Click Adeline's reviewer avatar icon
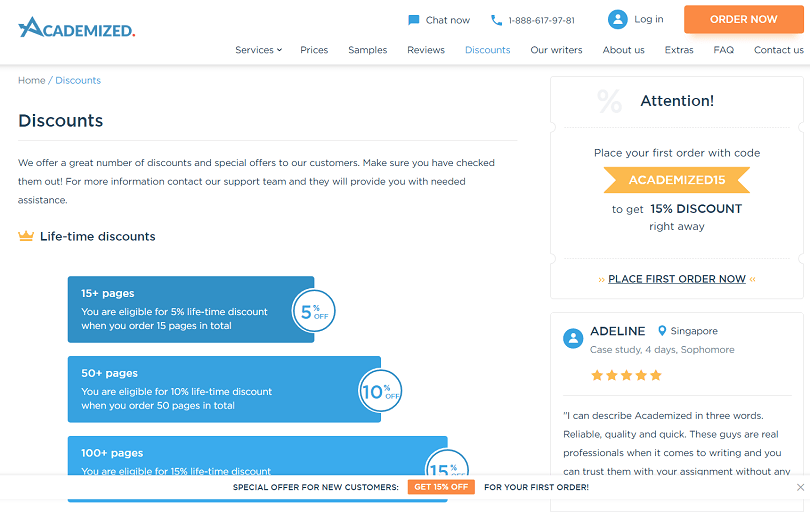 pyautogui.click(x=573, y=339)
